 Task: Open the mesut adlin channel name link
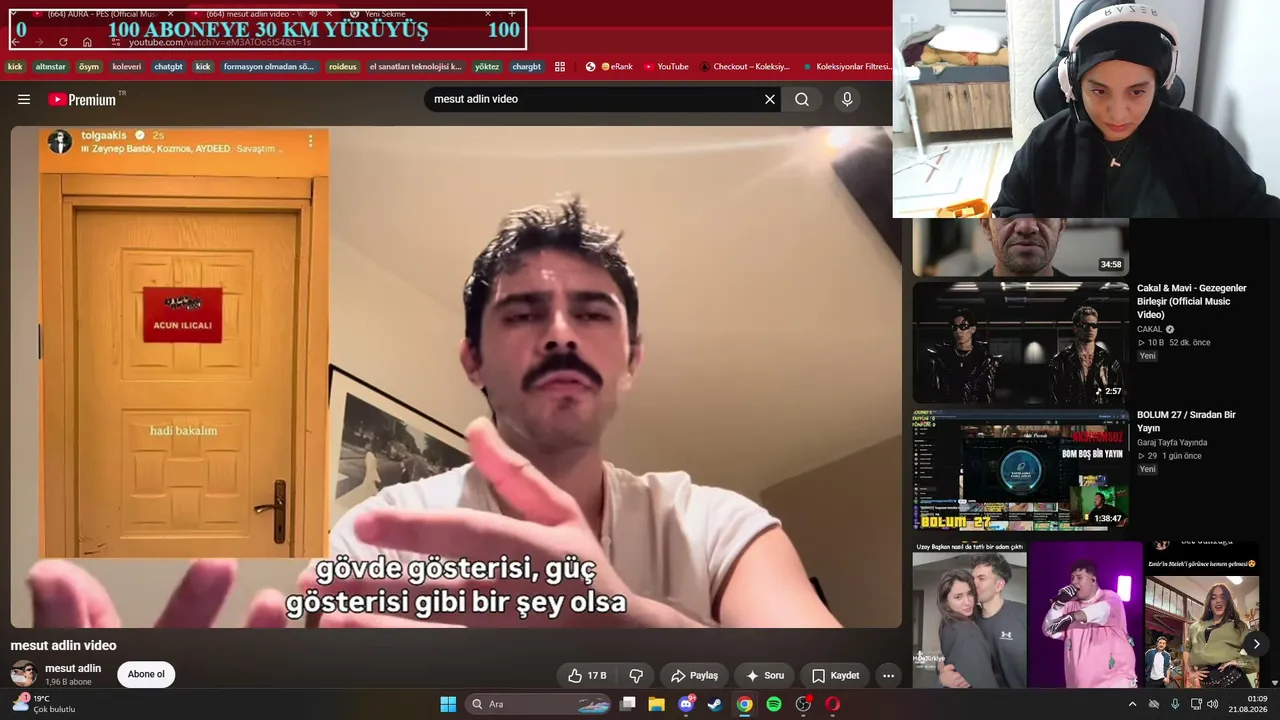click(x=73, y=668)
